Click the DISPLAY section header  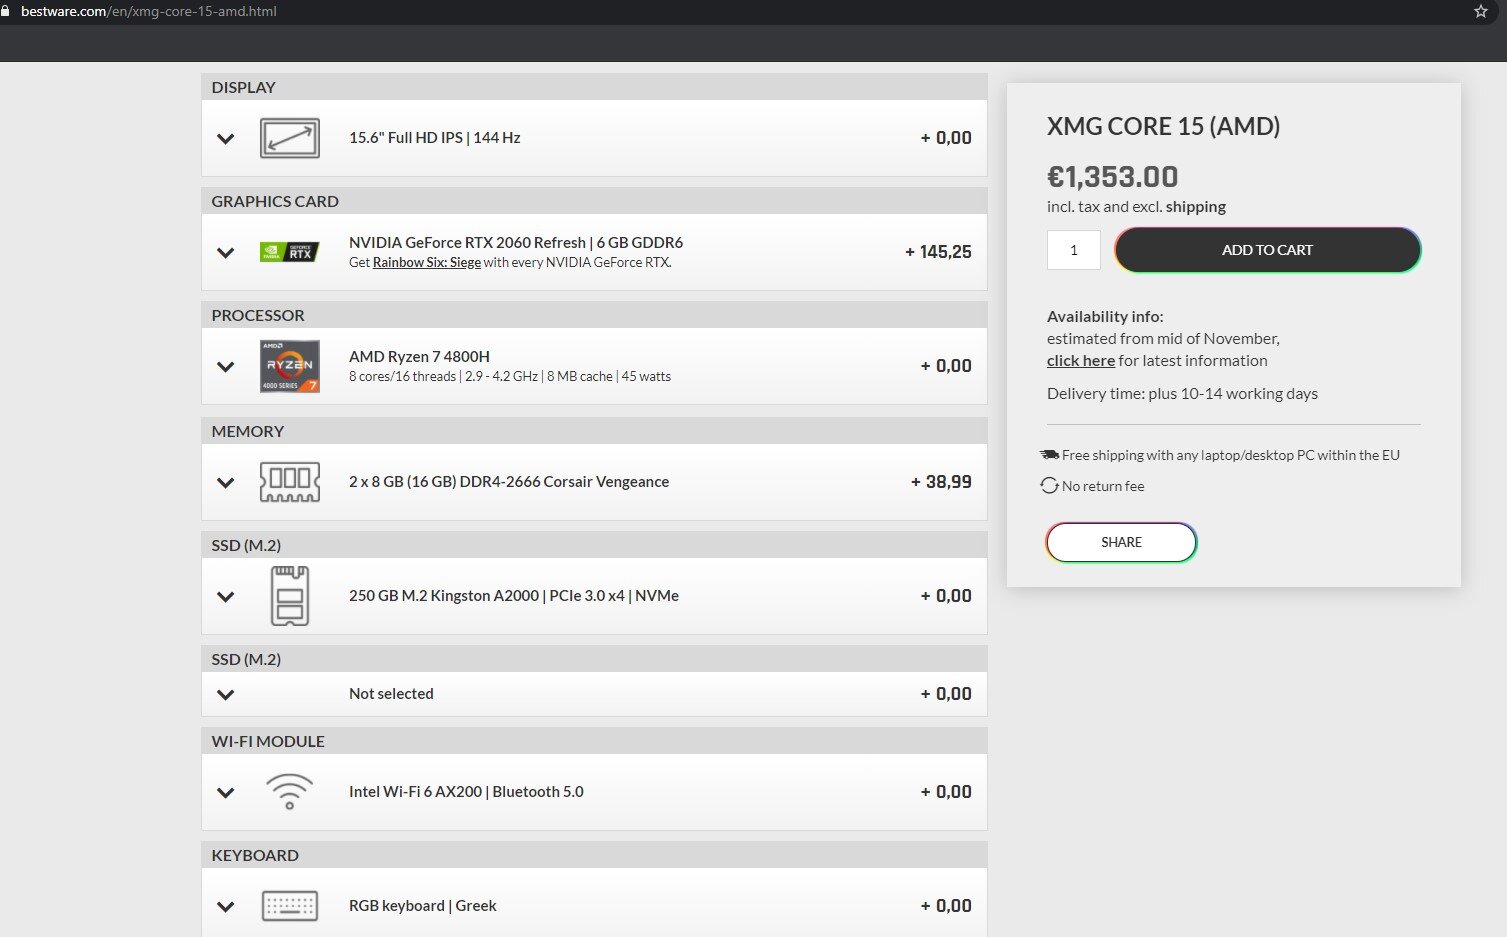coord(594,87)
